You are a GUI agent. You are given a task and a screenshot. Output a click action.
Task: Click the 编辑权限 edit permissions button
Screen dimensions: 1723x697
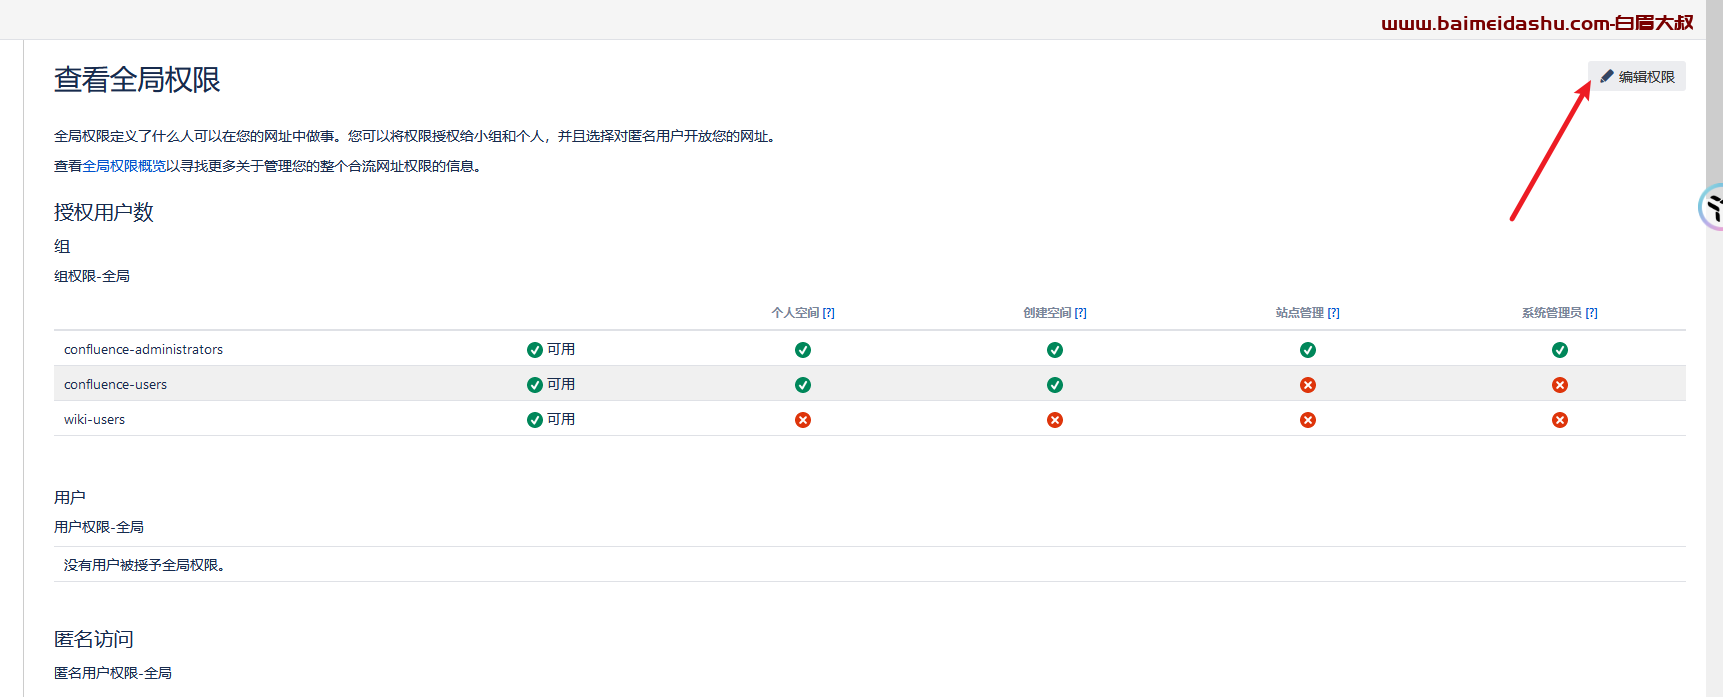click(1637, 77)
